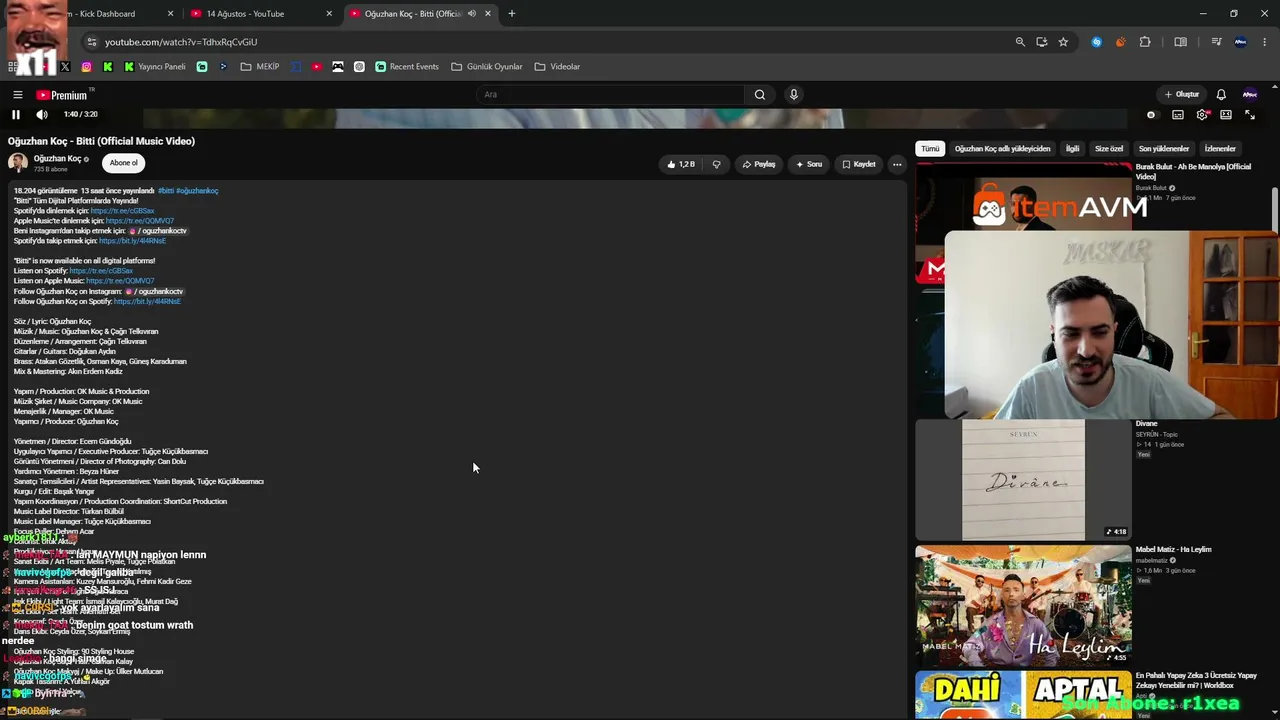Open the #bitti hashtag link

[x=166, y=191]
